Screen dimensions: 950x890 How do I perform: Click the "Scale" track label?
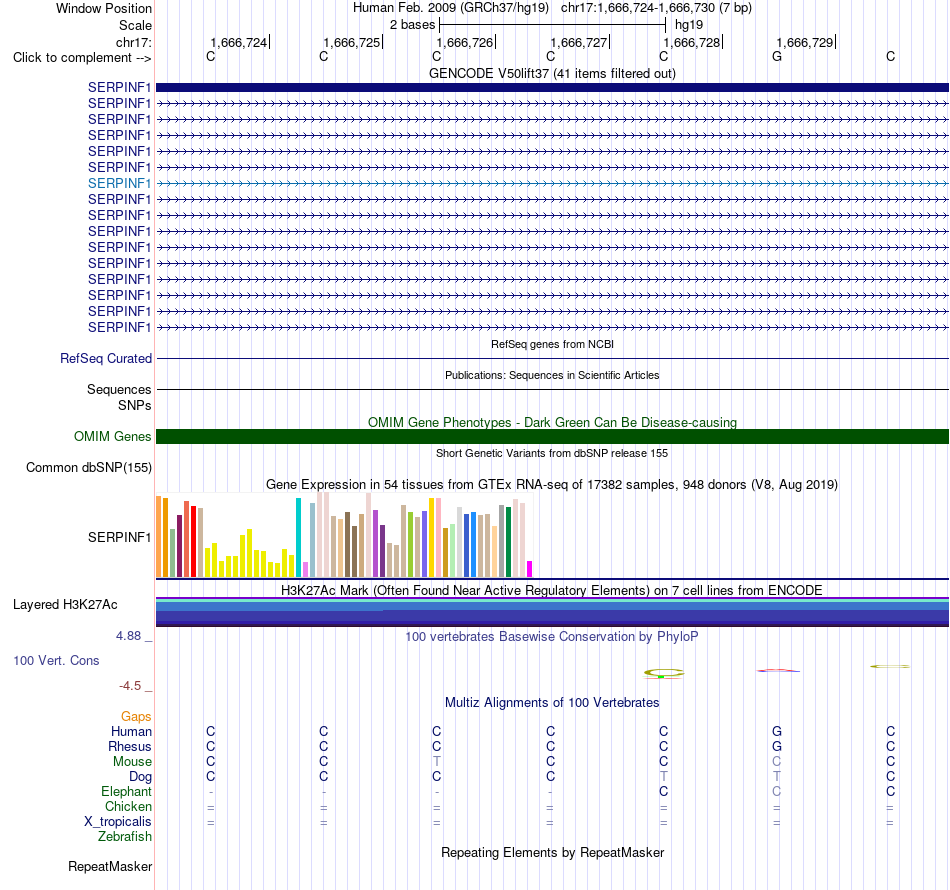pyautogui.click(x=135, y=25)
